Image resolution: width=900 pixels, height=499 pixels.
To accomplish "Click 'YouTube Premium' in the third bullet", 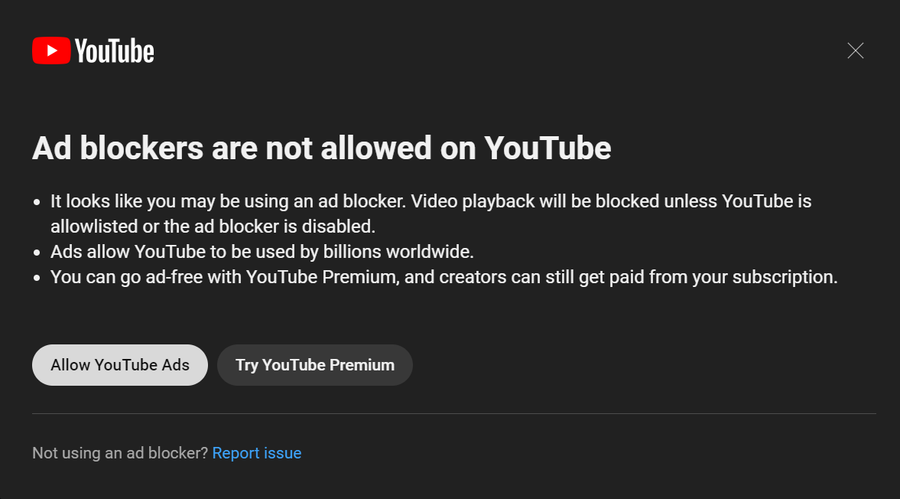I will point(321,277).
